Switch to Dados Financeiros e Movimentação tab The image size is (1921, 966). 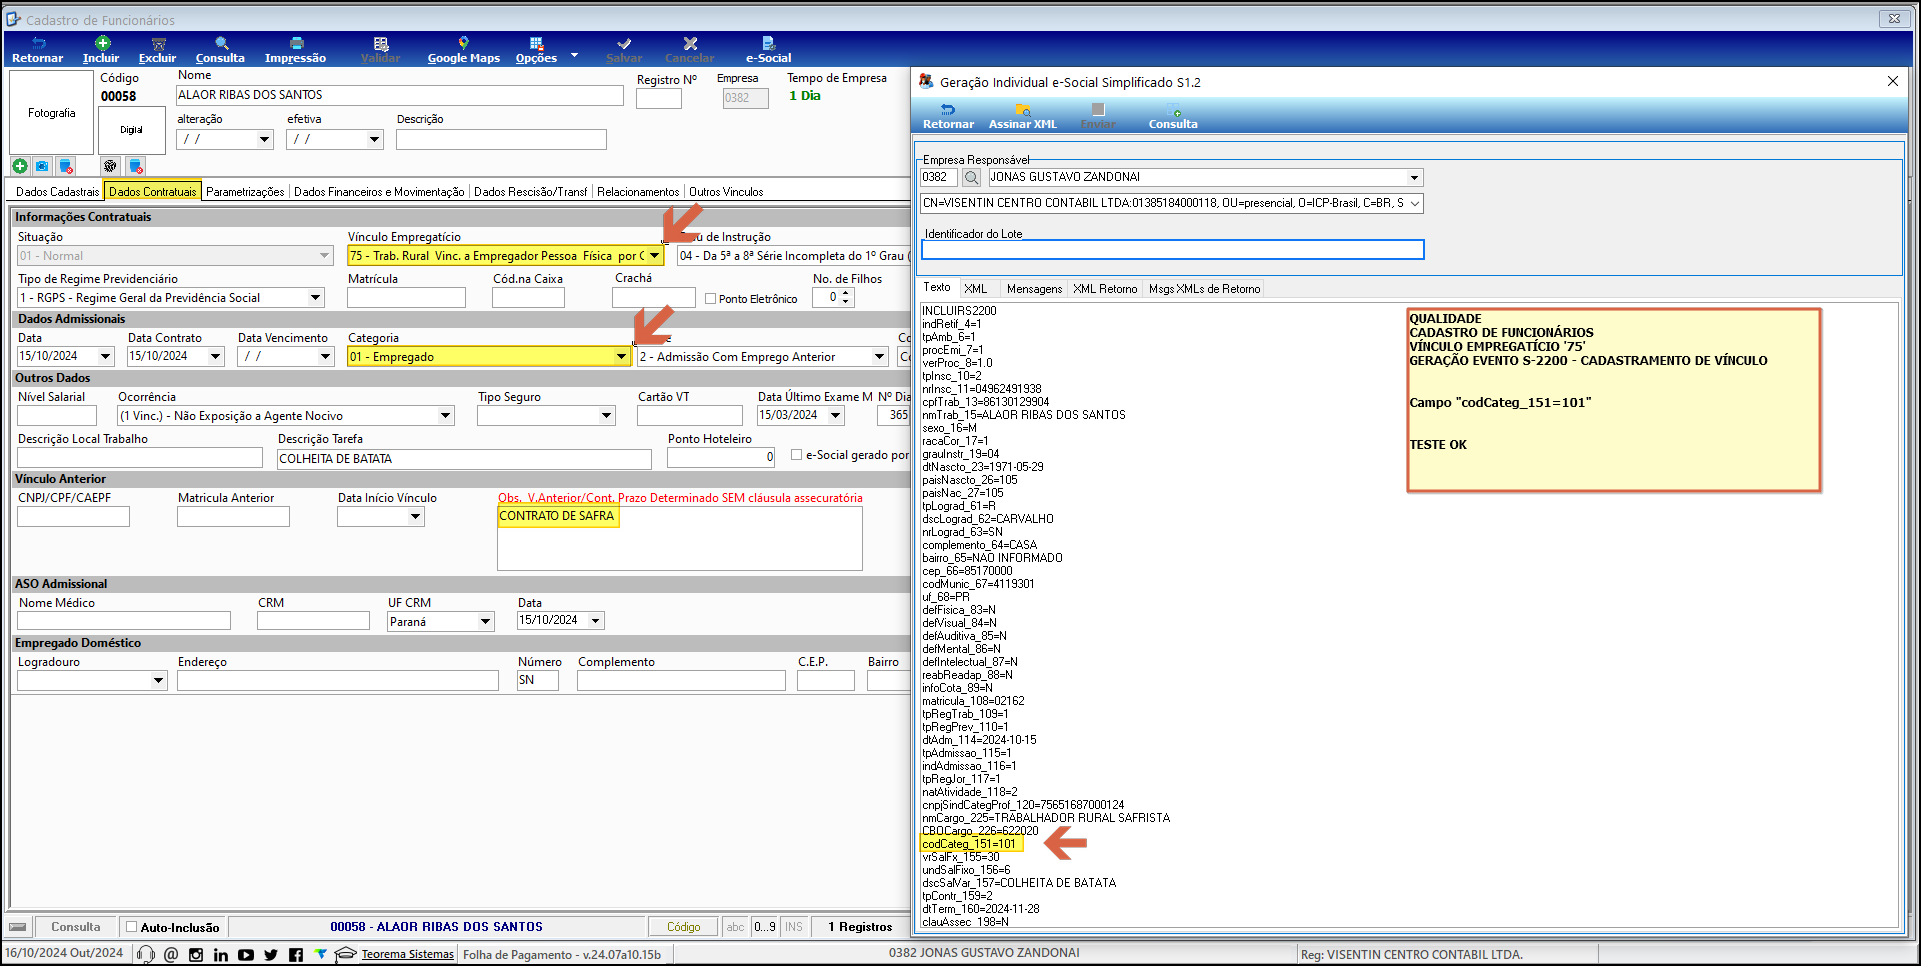coord(379,192)
